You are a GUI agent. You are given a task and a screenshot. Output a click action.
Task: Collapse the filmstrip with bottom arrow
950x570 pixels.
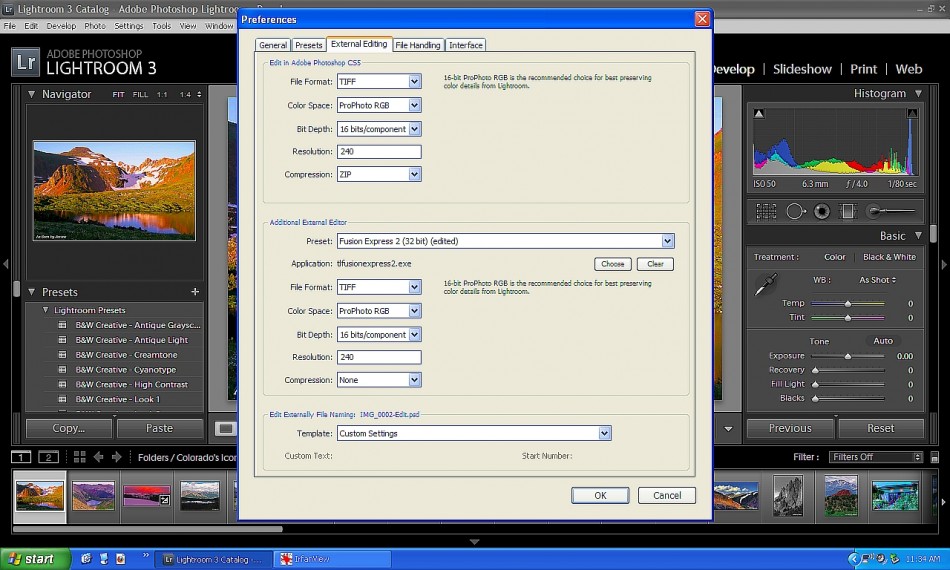(x=474, y=542)
